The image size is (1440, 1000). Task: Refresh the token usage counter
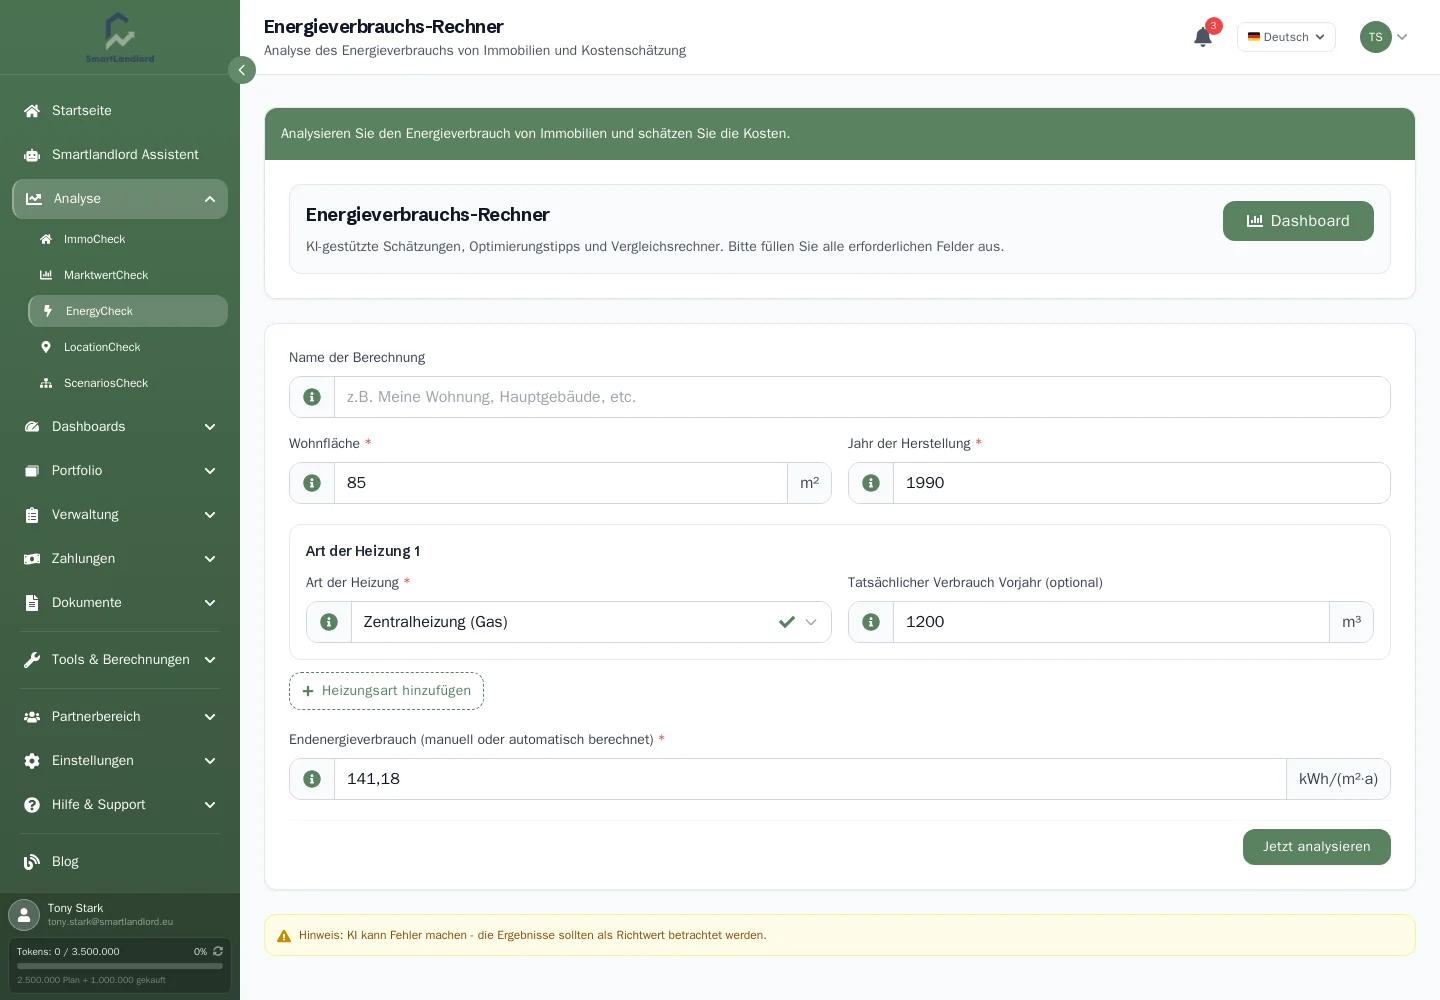(218, 951)
